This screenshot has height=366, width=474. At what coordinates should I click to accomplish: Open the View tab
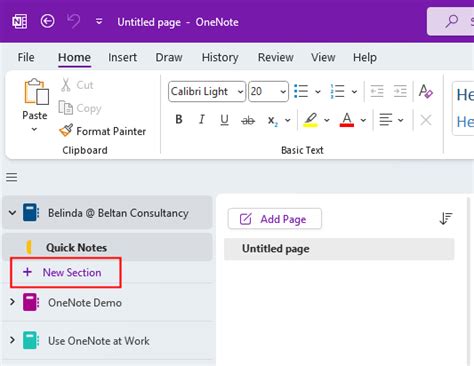[323, 57]
